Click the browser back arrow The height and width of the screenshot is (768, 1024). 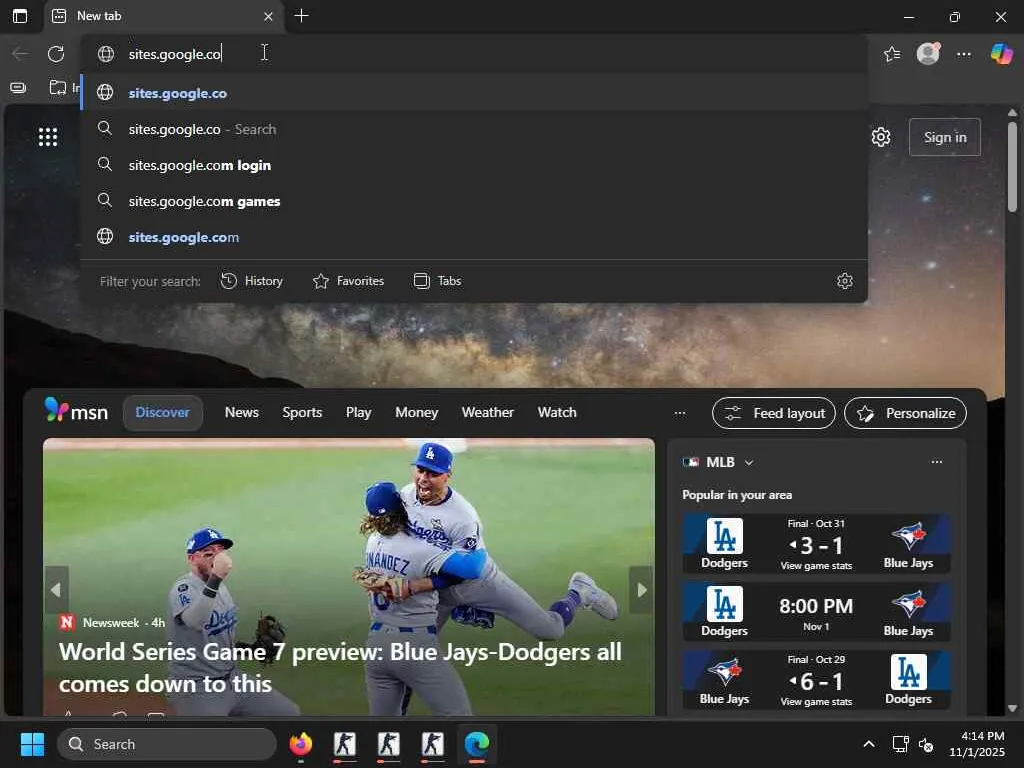tap(20, 54)
